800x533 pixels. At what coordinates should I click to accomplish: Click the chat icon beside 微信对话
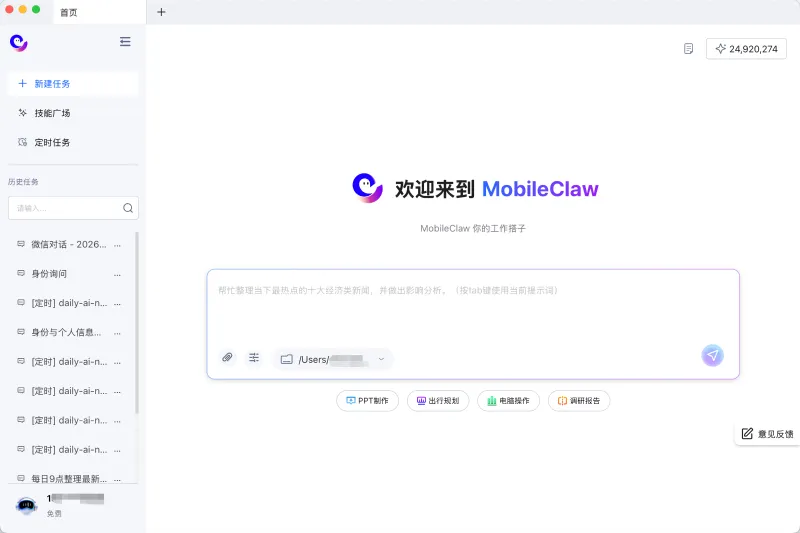[21, 244]
